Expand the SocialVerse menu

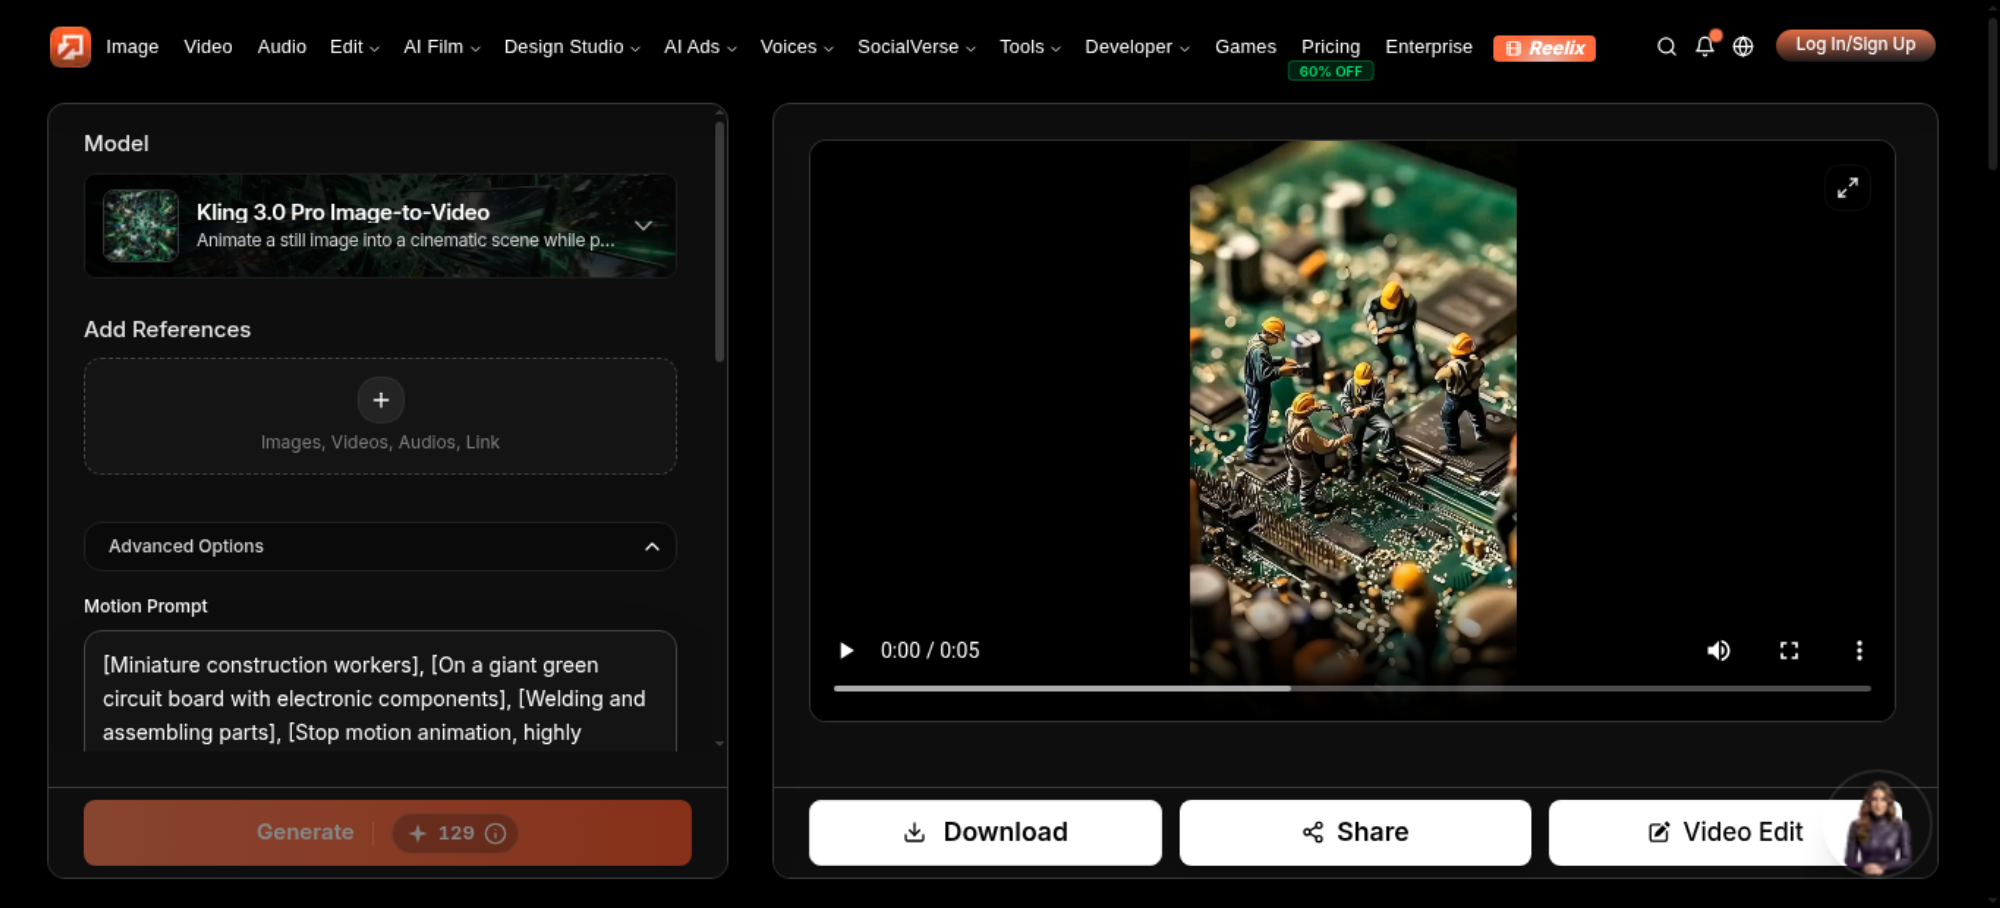coord(916,47)
